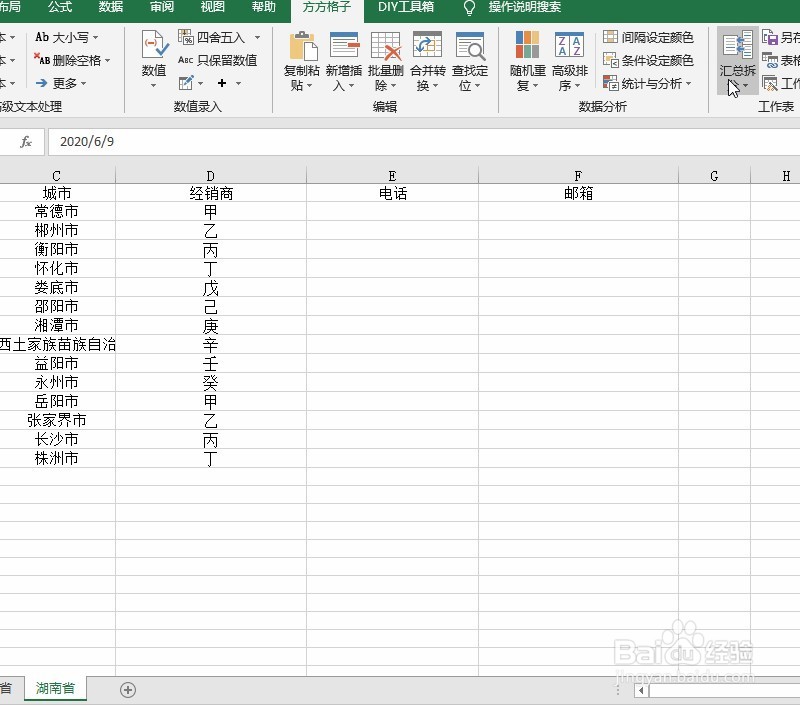Click cell 戊 in 经销商 column

211,287
